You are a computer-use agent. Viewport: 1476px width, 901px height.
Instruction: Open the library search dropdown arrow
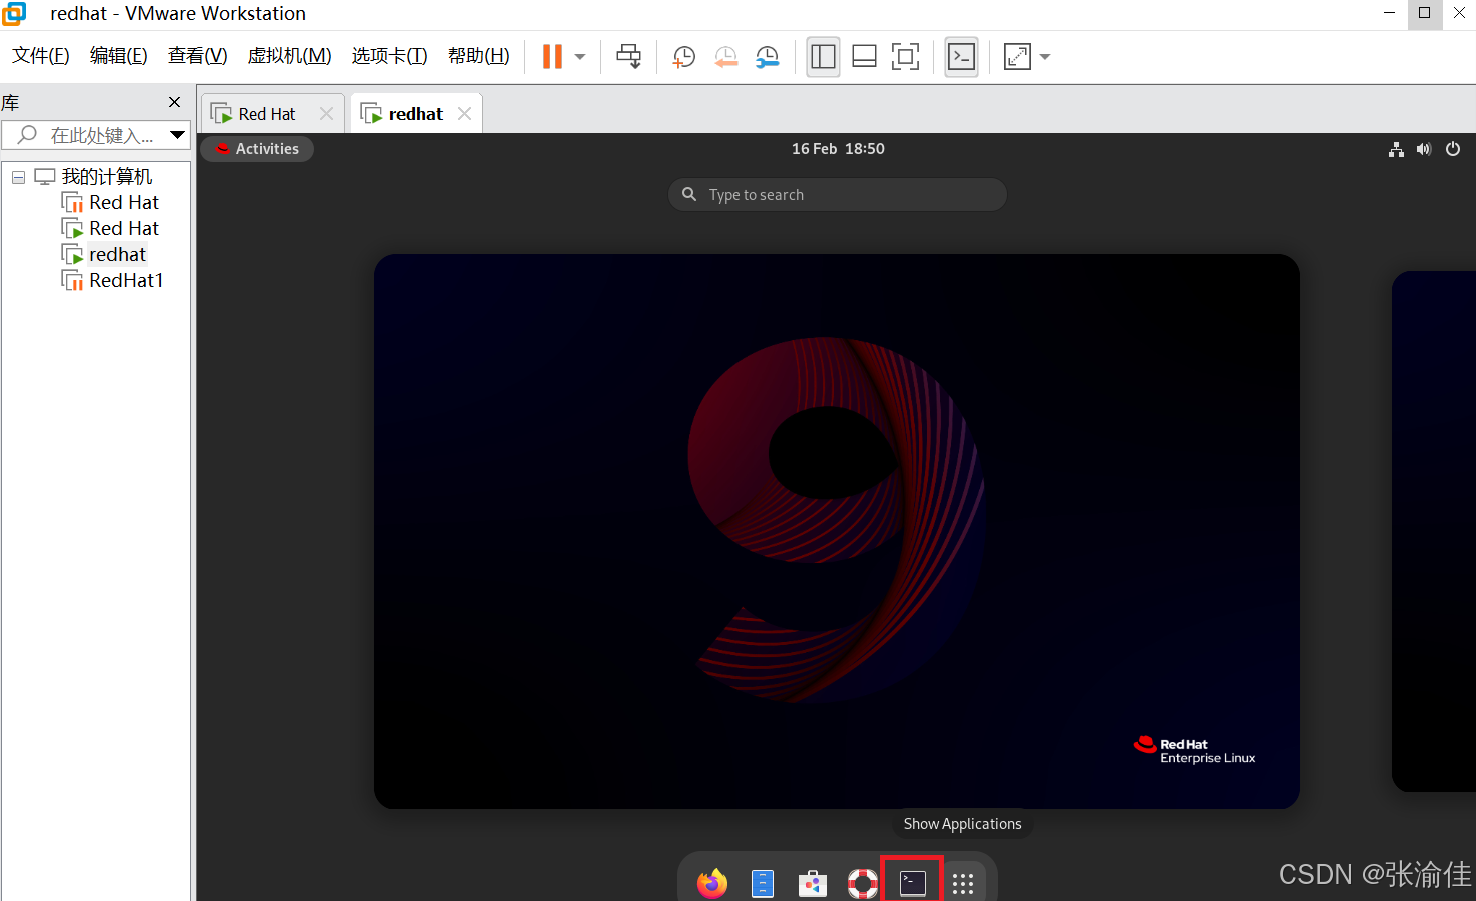click(178, 135)
